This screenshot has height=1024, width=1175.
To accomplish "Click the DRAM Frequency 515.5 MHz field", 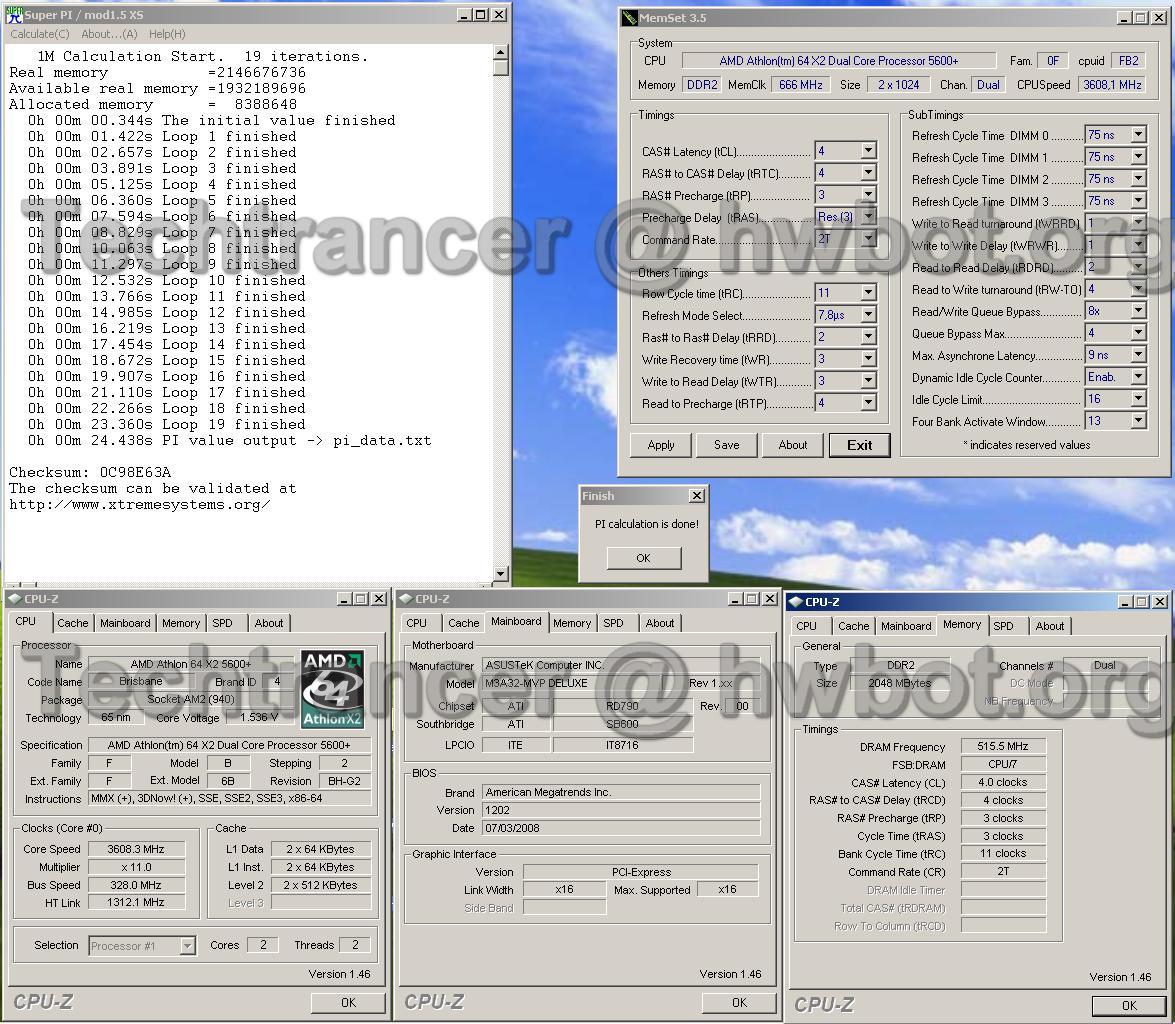I will pyautogui.click(x=1003, y=746).
